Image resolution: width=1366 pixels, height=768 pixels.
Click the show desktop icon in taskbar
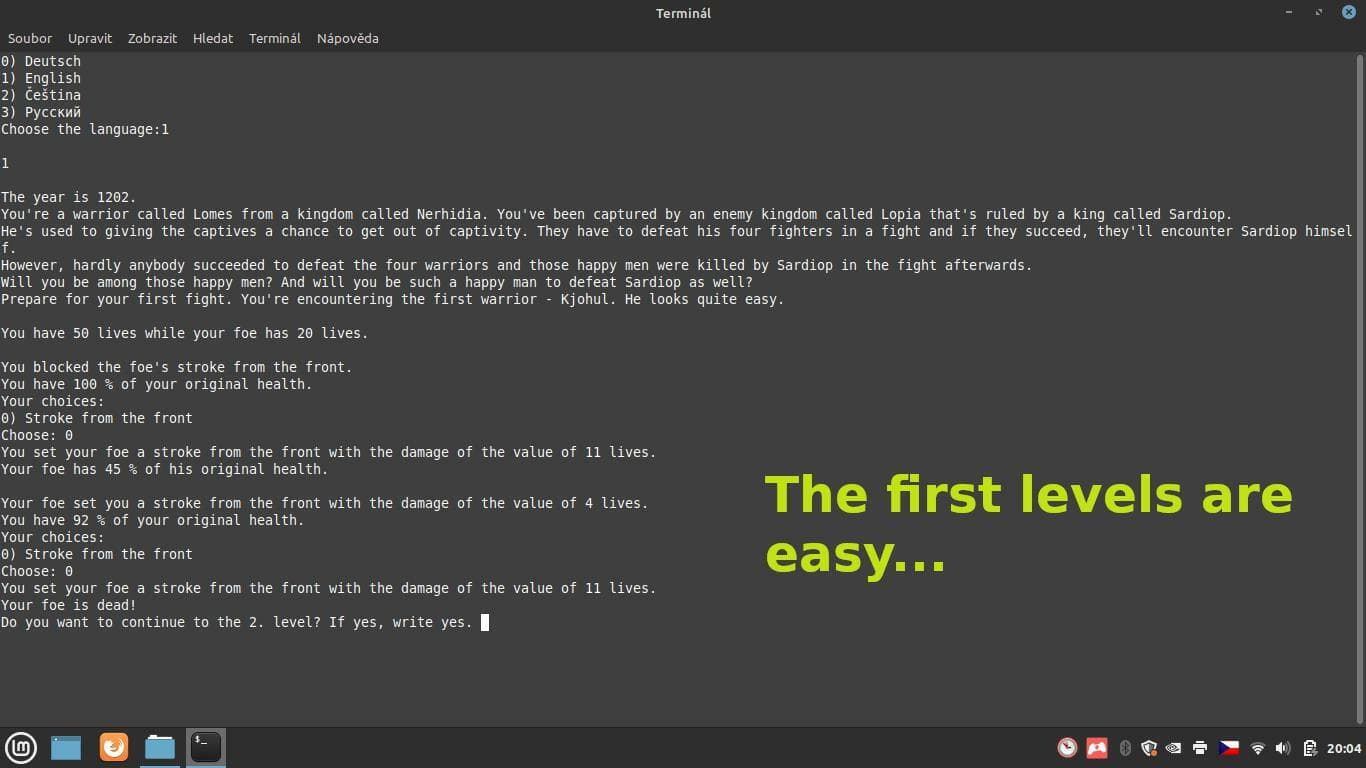pos(66,747)
